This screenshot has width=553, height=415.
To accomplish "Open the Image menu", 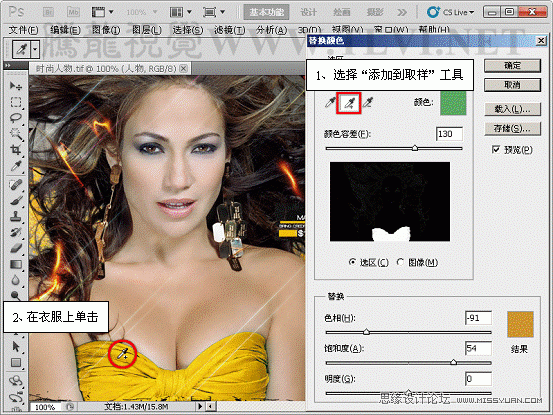I will coord(106,30).
